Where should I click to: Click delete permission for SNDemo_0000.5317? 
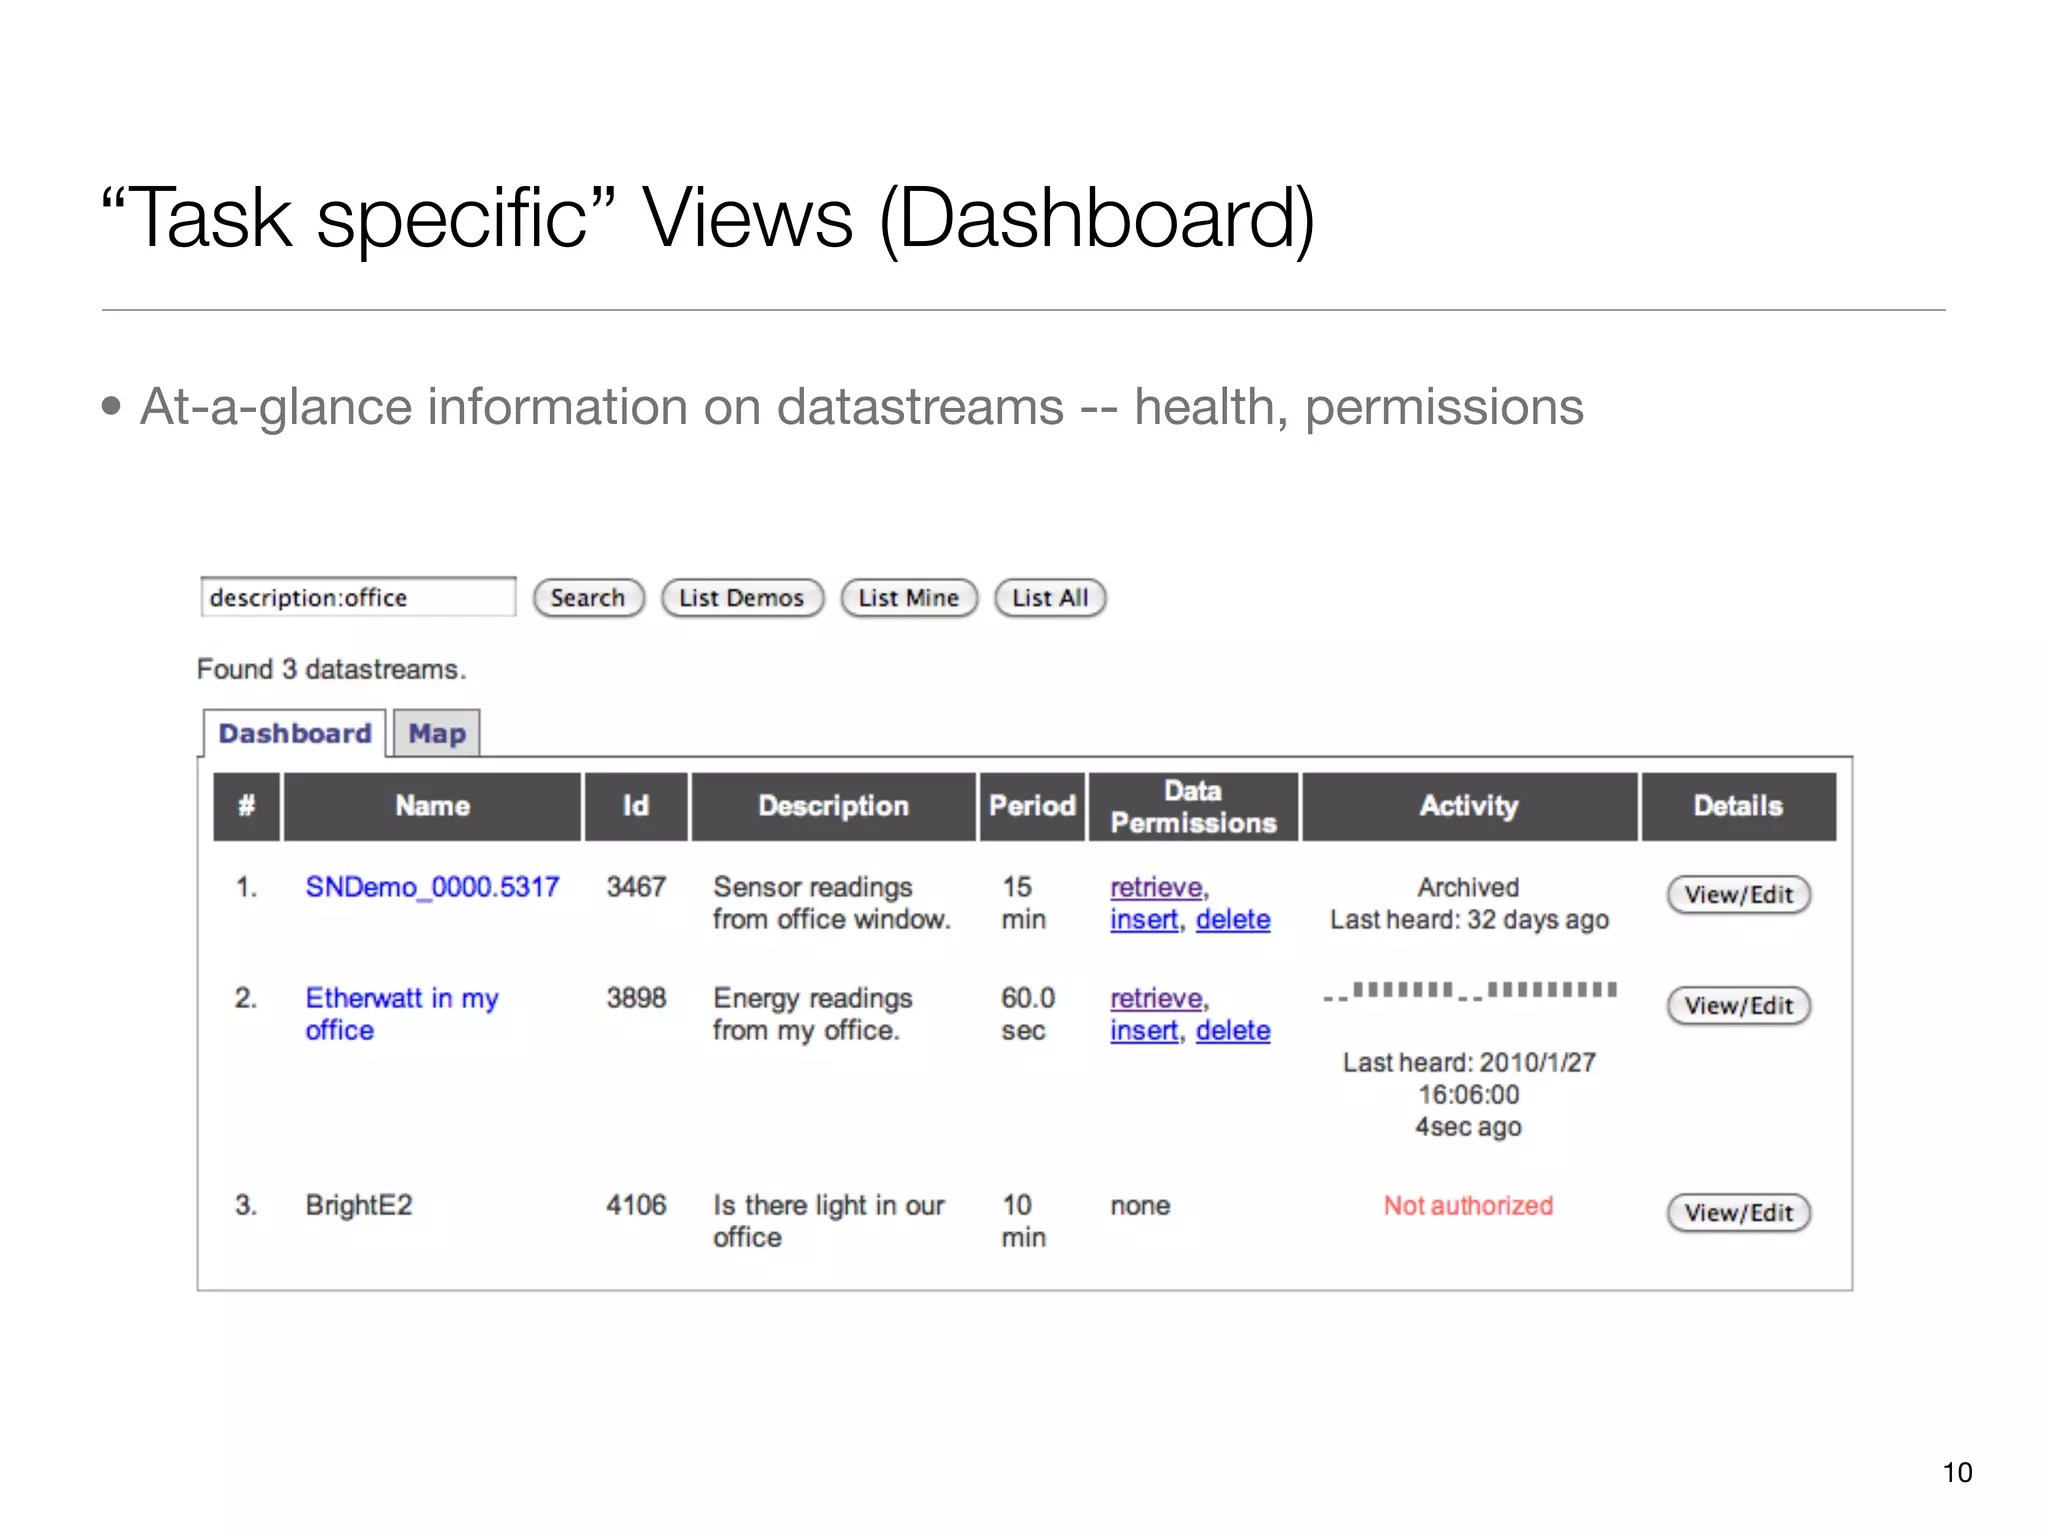pos(1233,918)
